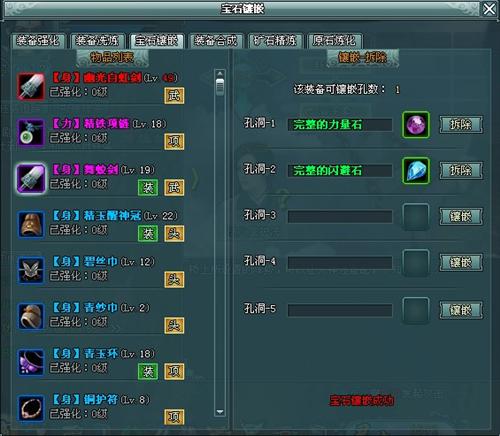
Task: Click 镶嵌 for 孔洞-3
Action: (x=461, y=217)
